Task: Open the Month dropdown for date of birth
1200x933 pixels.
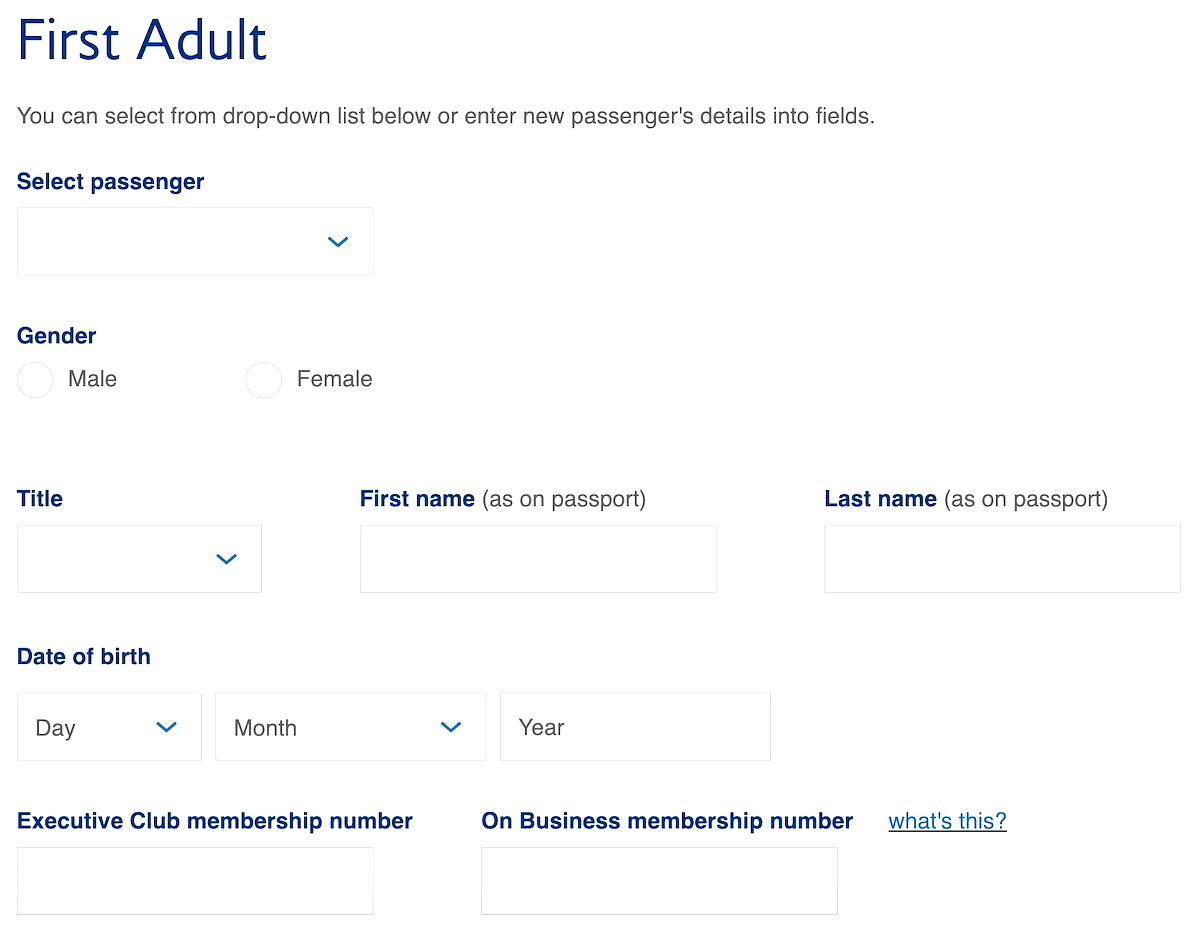Action: pyautogui.click(x=350, y=727)
